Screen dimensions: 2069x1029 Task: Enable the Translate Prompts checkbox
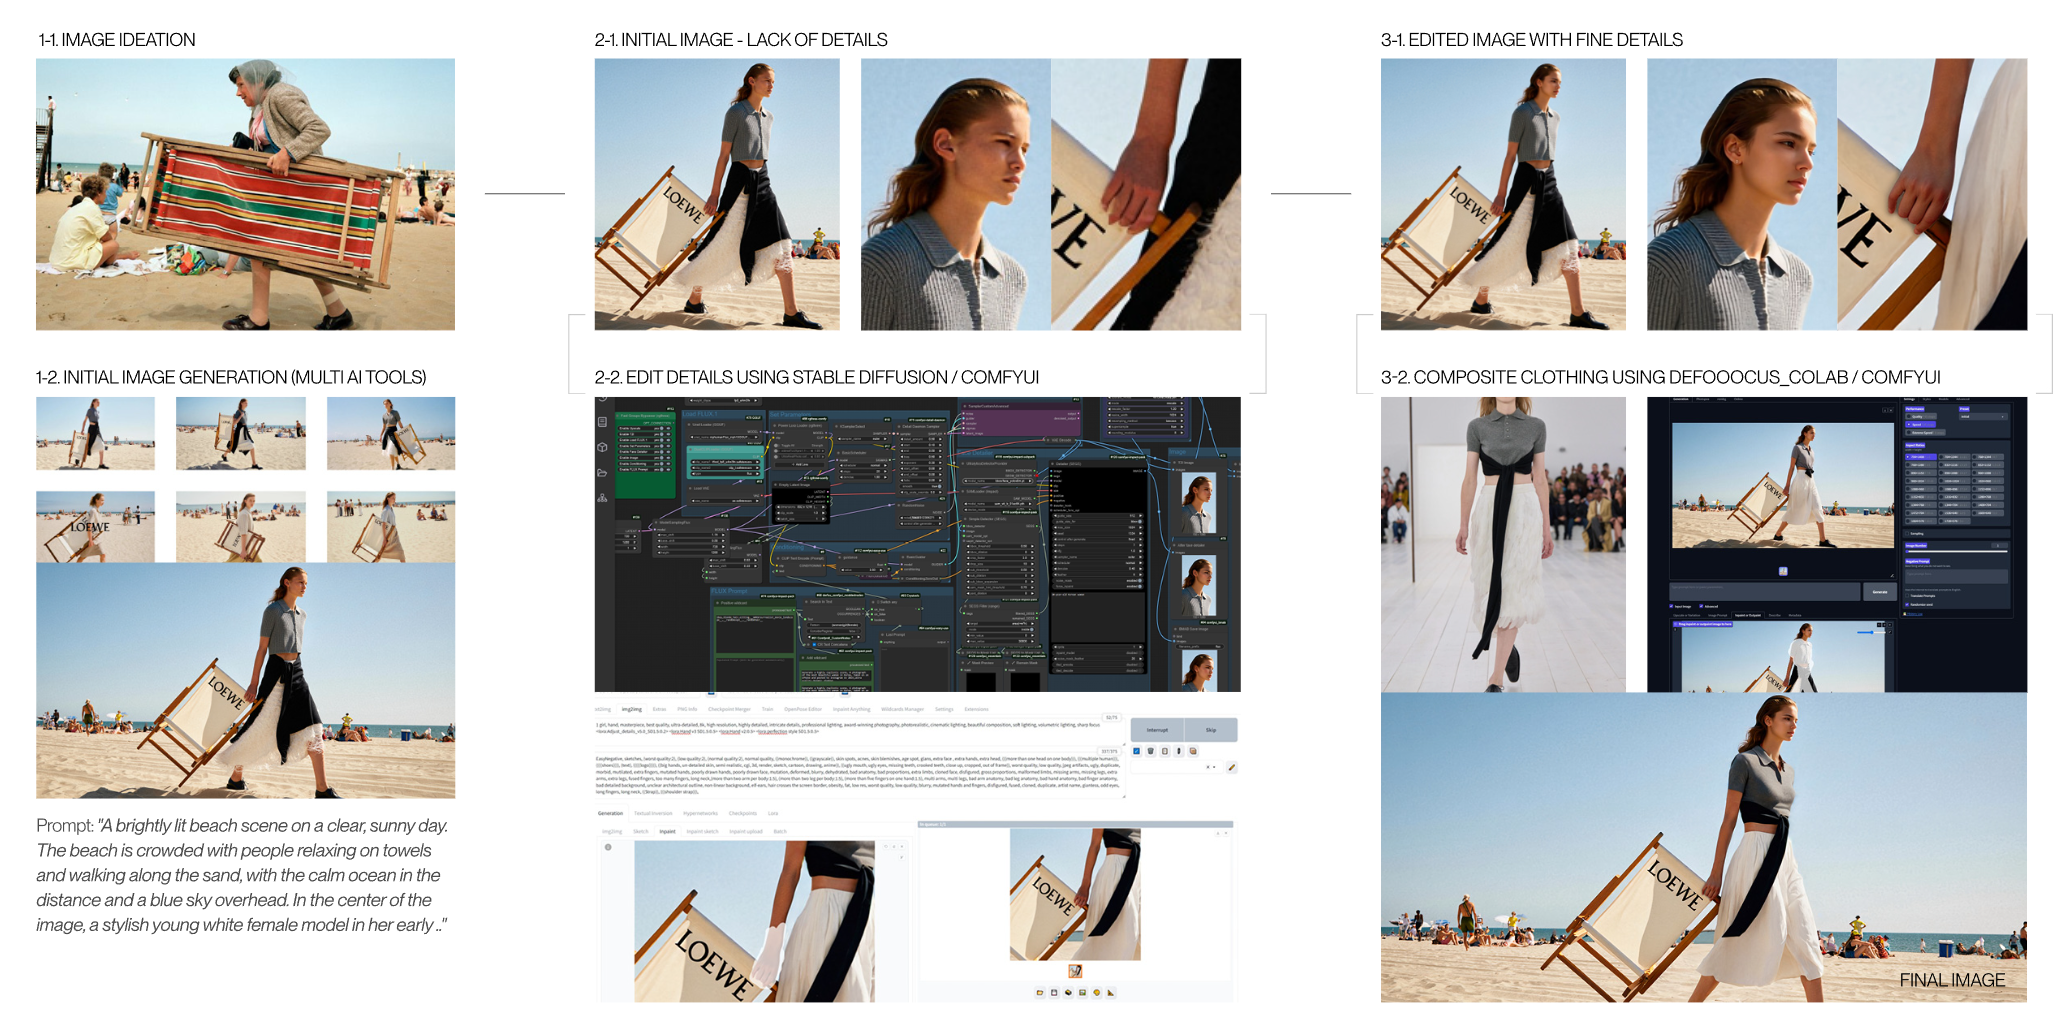1907,596
